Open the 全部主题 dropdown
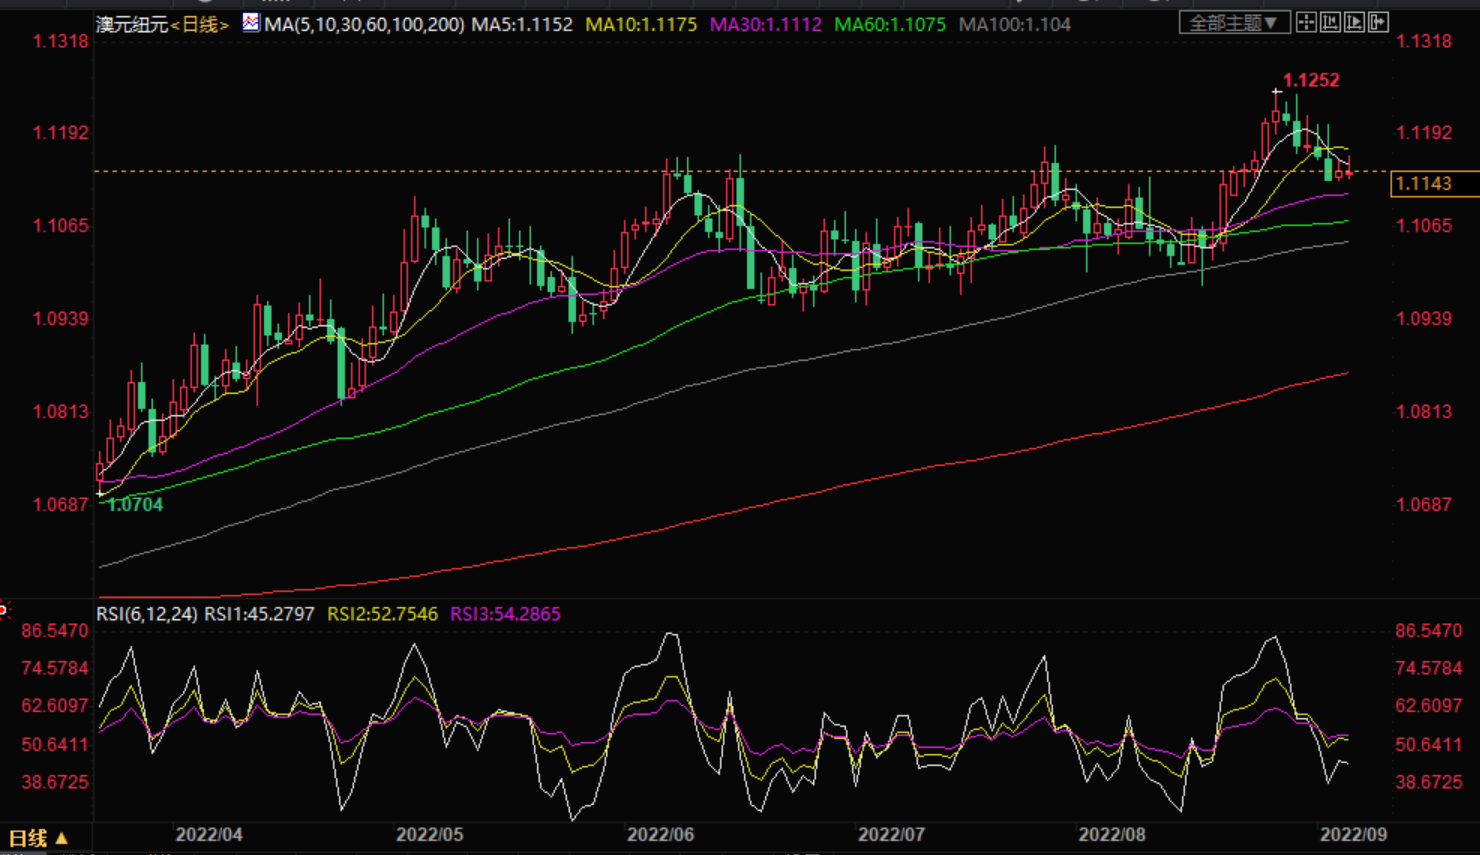1480x855 pixels. tap(1234, 22)
